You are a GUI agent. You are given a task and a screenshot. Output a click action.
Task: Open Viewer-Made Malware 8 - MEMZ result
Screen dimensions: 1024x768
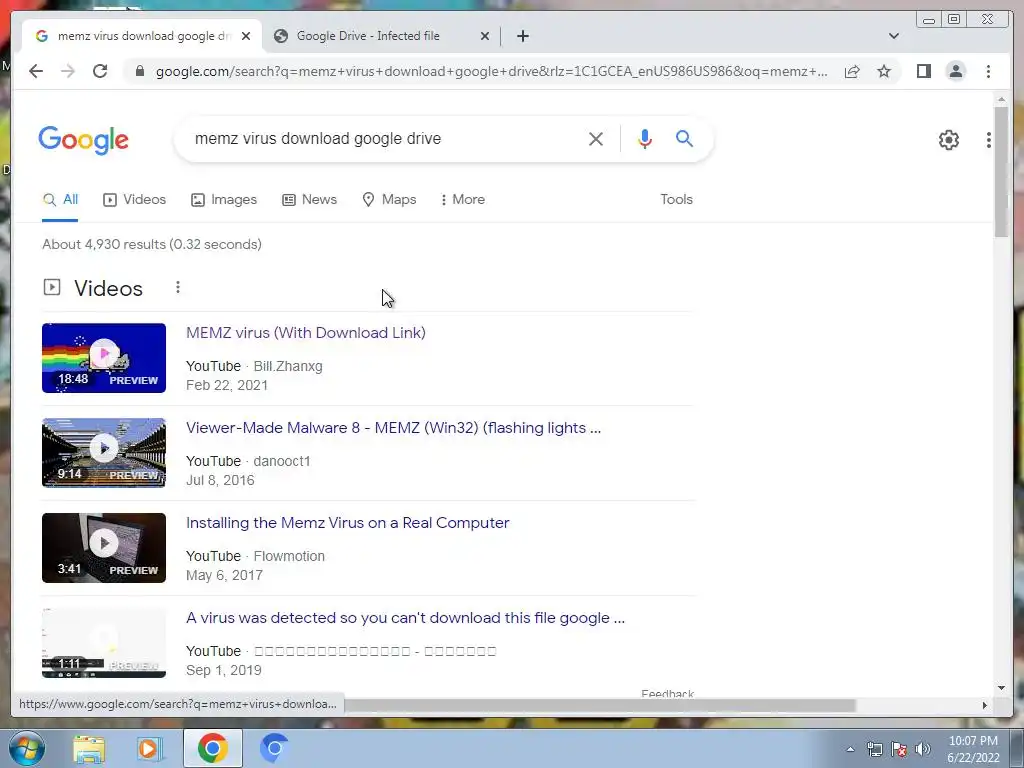tap(393, 428)
